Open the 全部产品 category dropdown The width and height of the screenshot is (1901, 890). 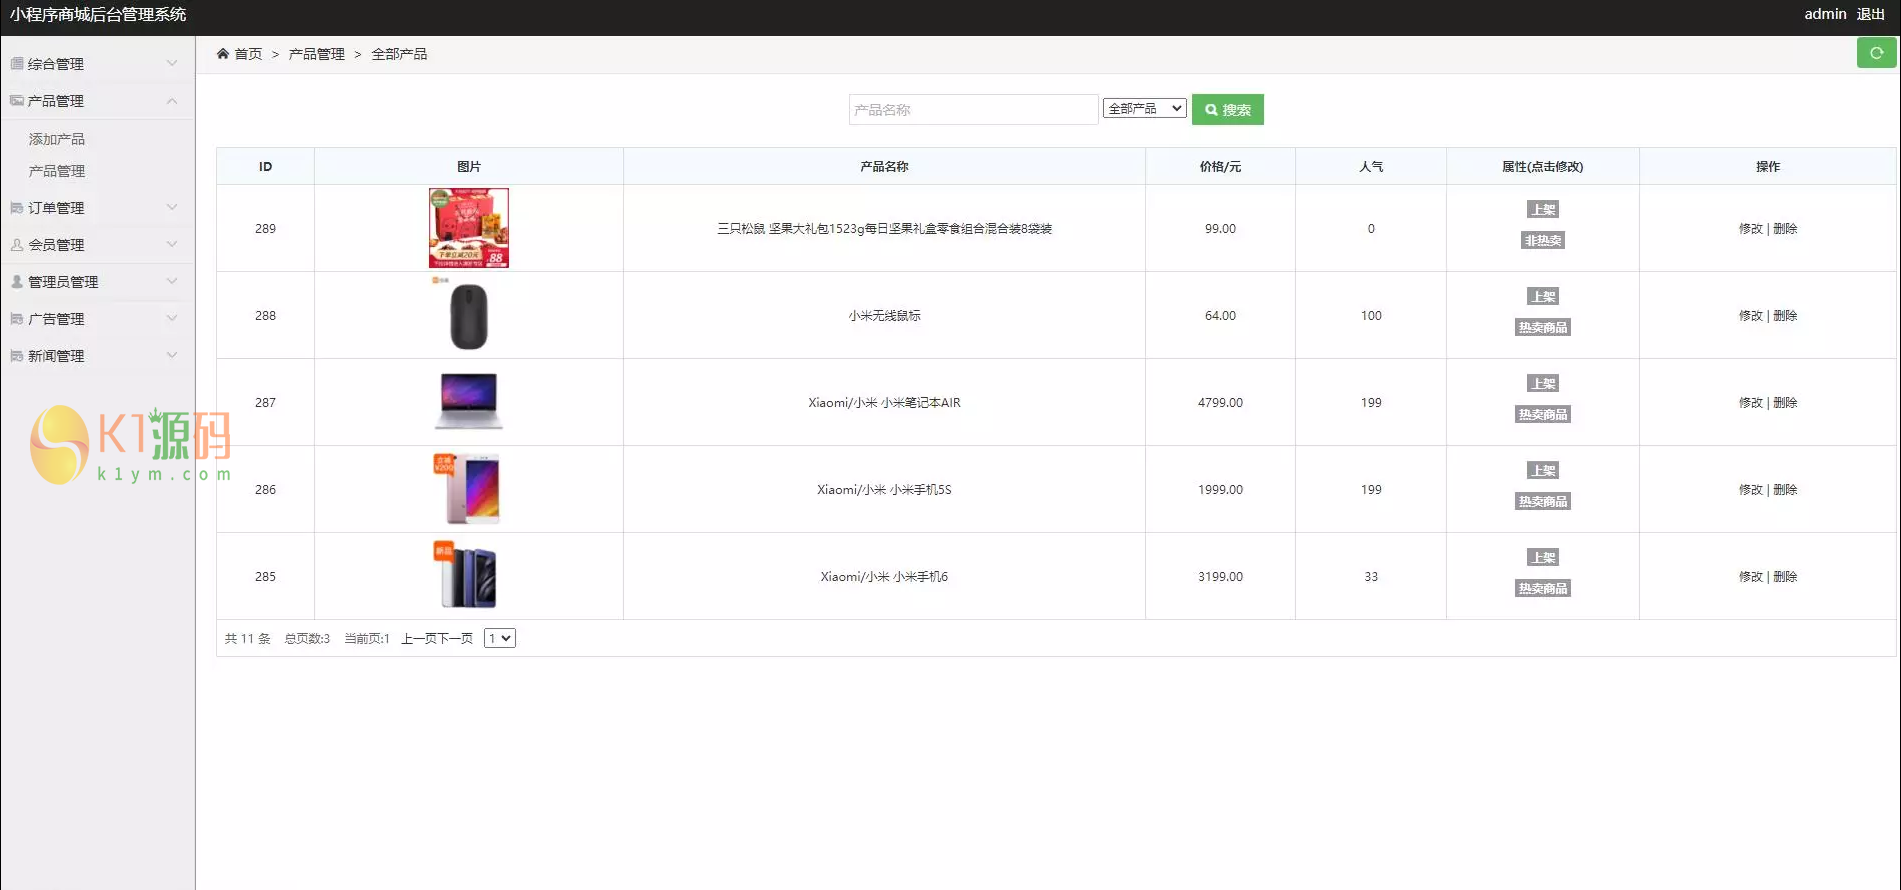tap(1144, 109)
